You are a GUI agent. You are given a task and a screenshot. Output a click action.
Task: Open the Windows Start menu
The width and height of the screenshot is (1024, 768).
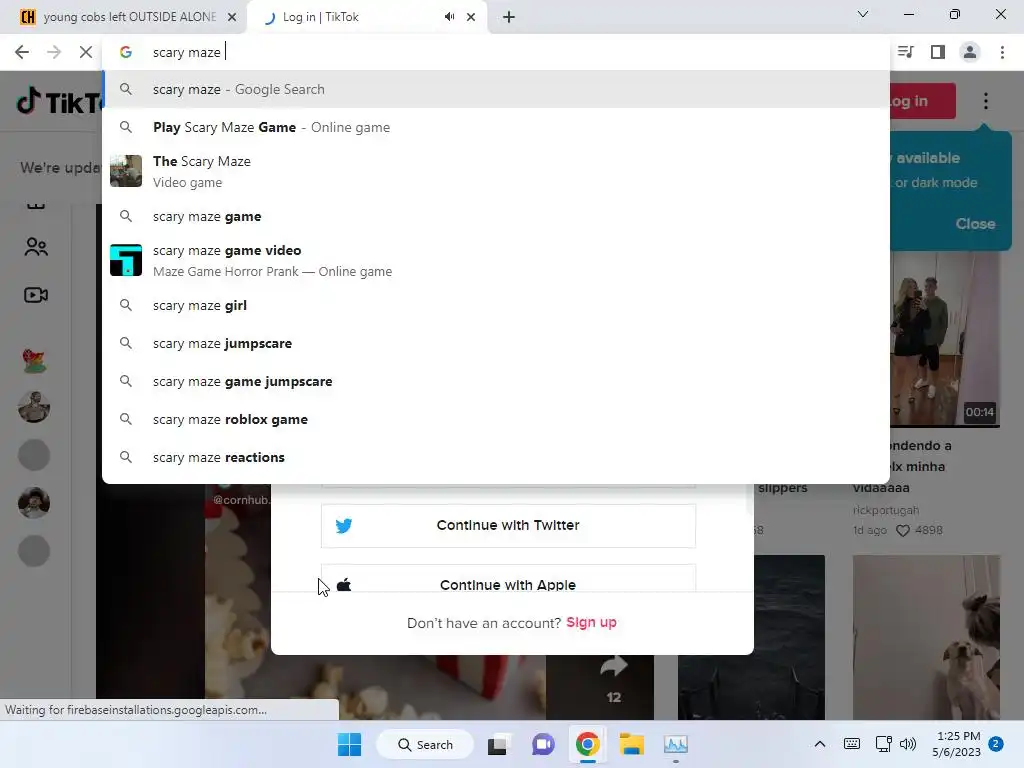coord(349,744)
